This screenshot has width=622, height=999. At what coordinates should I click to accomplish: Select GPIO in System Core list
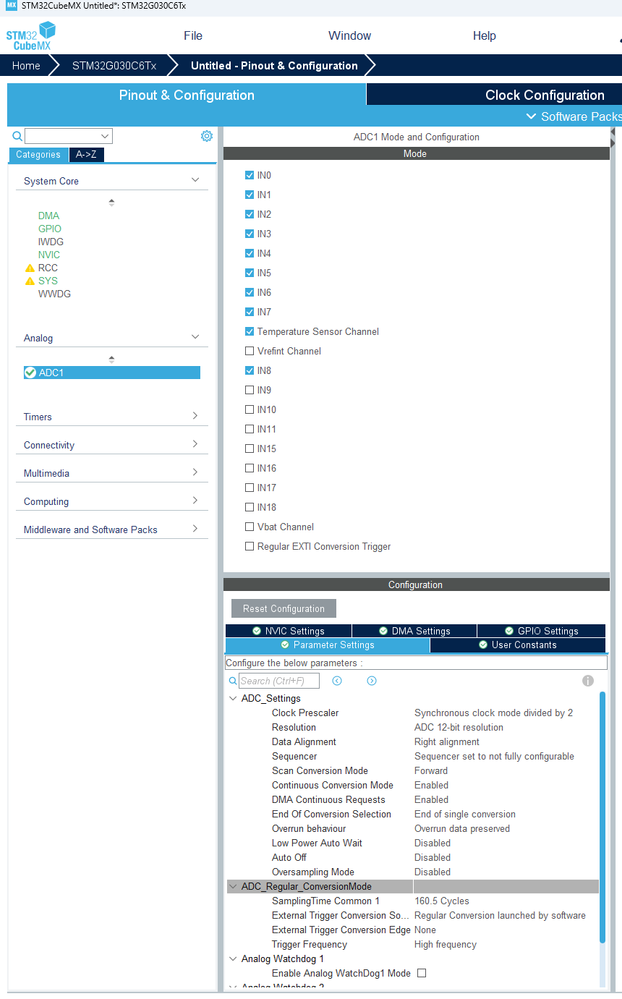point(50,229)
